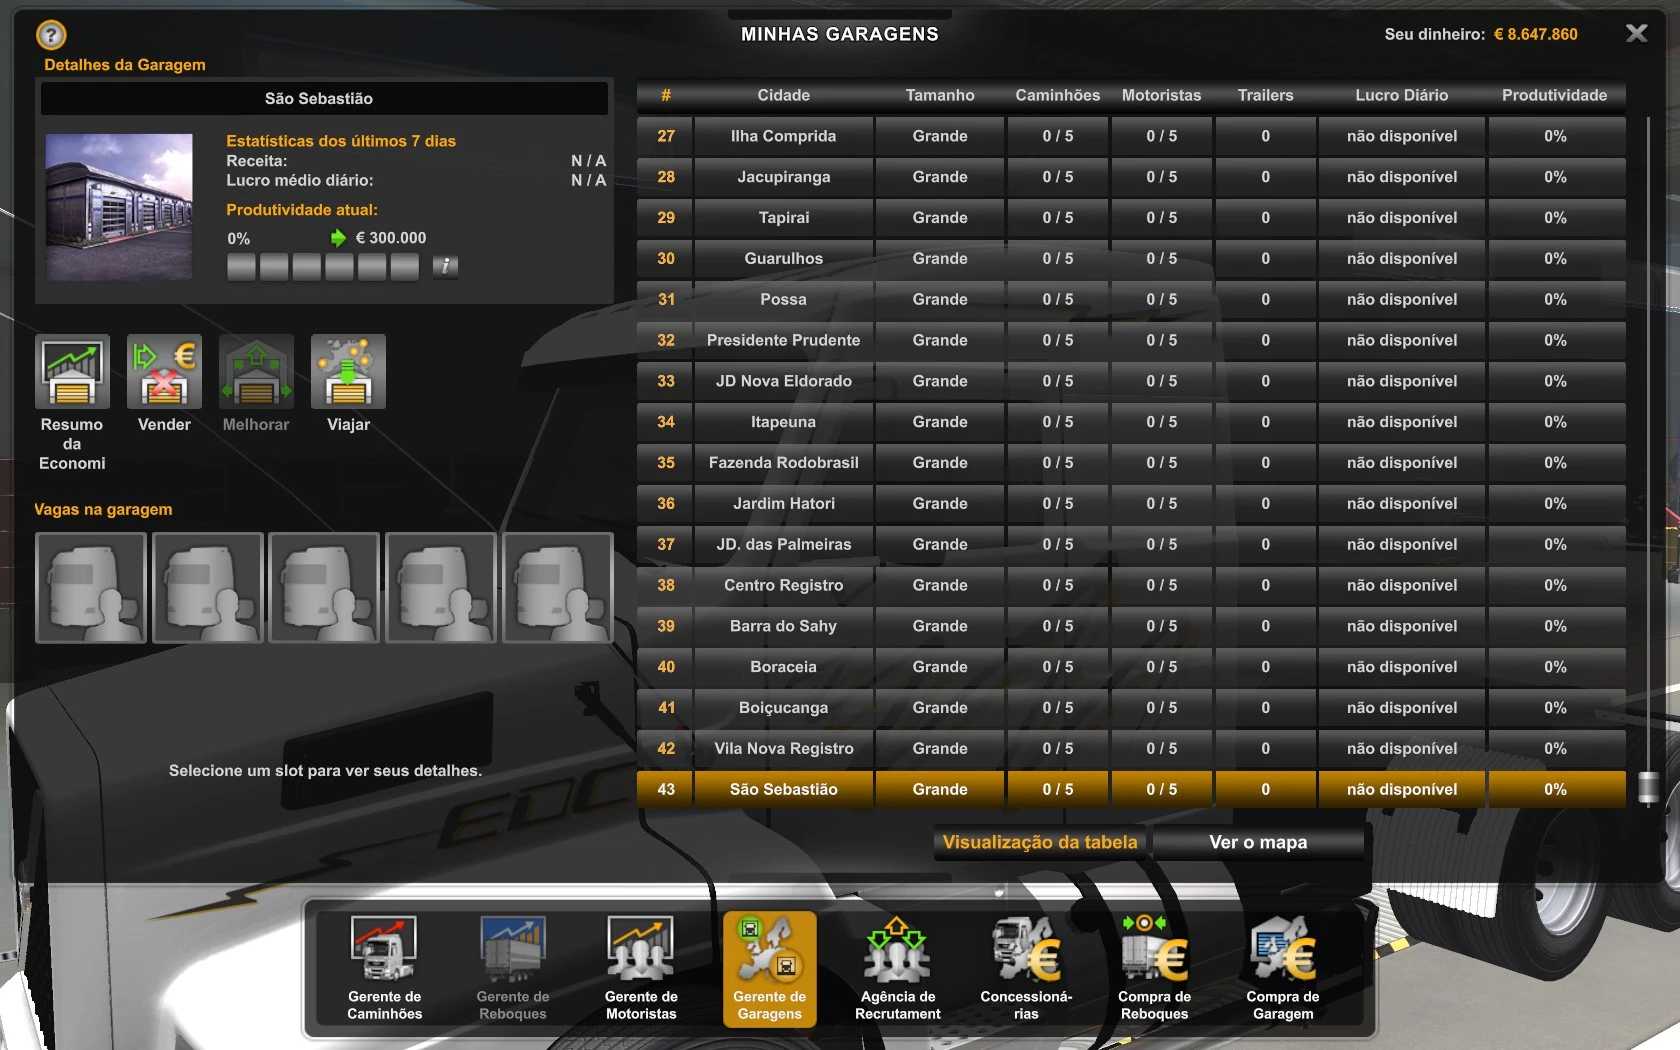Open Compra de Garagem
Screen dimensions: 1680x1050
1283,967
